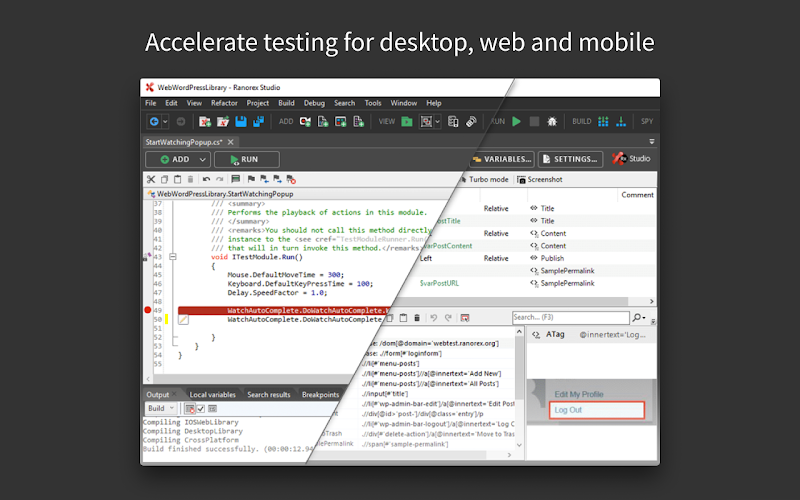Viewport: 800px width, 500px height.
Task: Click the back navigation arrow icon
Action: [154, 121]
